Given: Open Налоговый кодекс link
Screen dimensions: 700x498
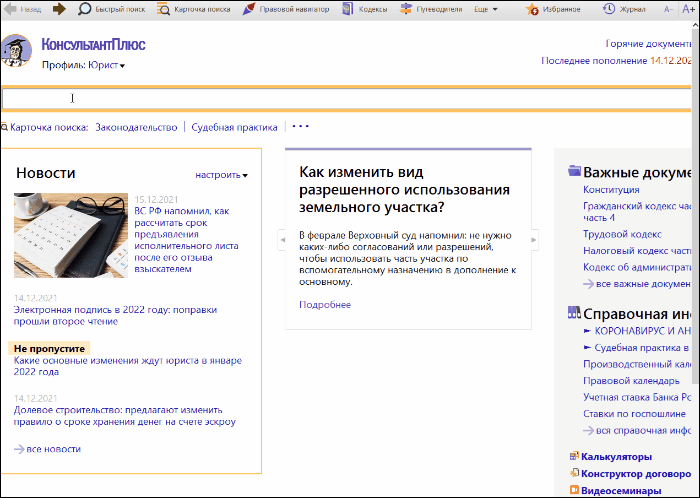Looking at the screenshot, I should click(637, 251).
